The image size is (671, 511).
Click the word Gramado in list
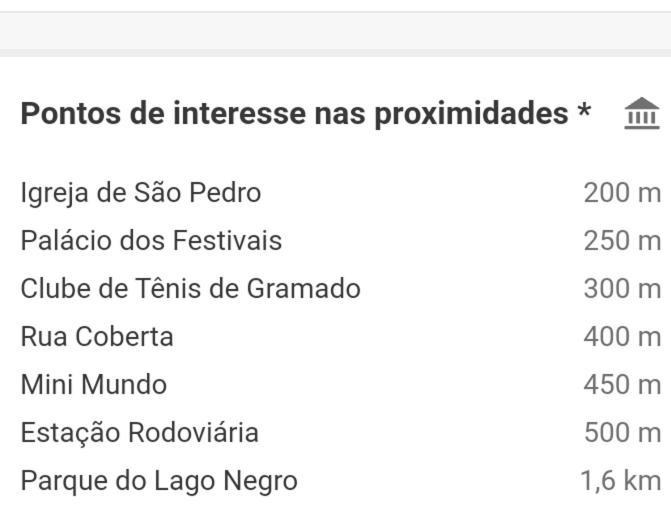[x=303, y=288]
